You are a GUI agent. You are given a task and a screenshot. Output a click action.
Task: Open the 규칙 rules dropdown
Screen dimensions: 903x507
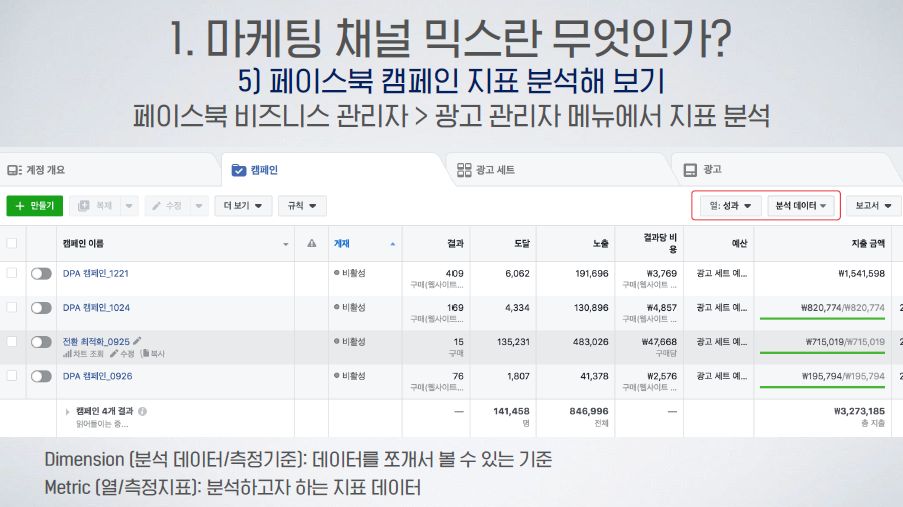302,206
